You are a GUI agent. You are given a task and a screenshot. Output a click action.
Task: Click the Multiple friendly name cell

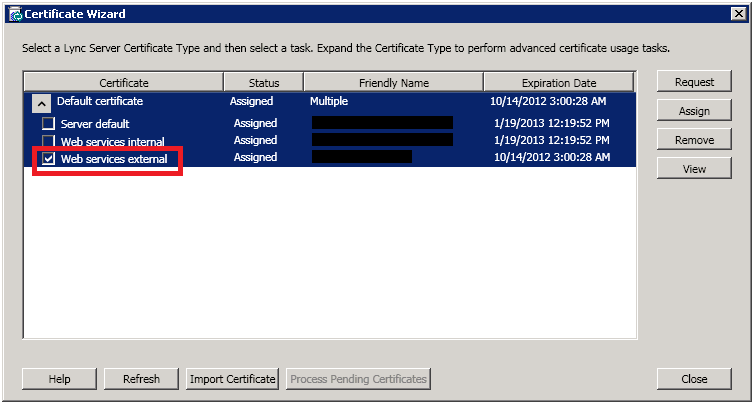coord(329,101)
